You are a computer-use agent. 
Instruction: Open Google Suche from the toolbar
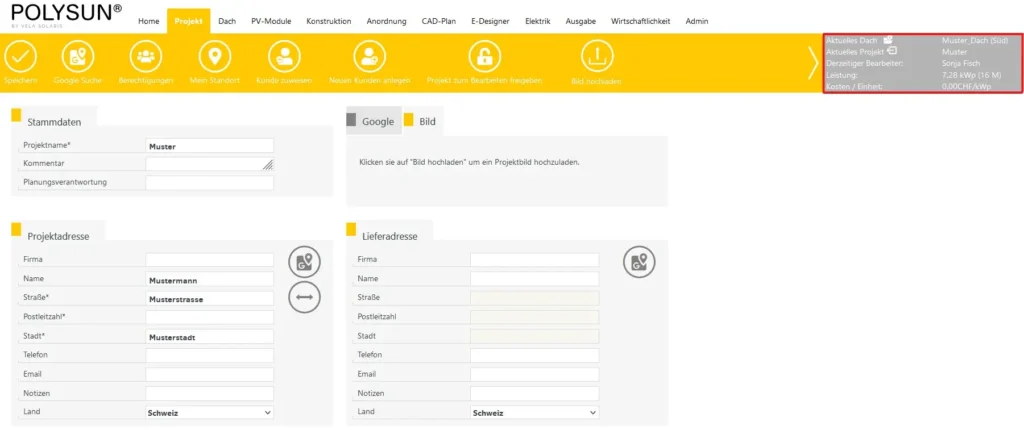tap(77, 57)
